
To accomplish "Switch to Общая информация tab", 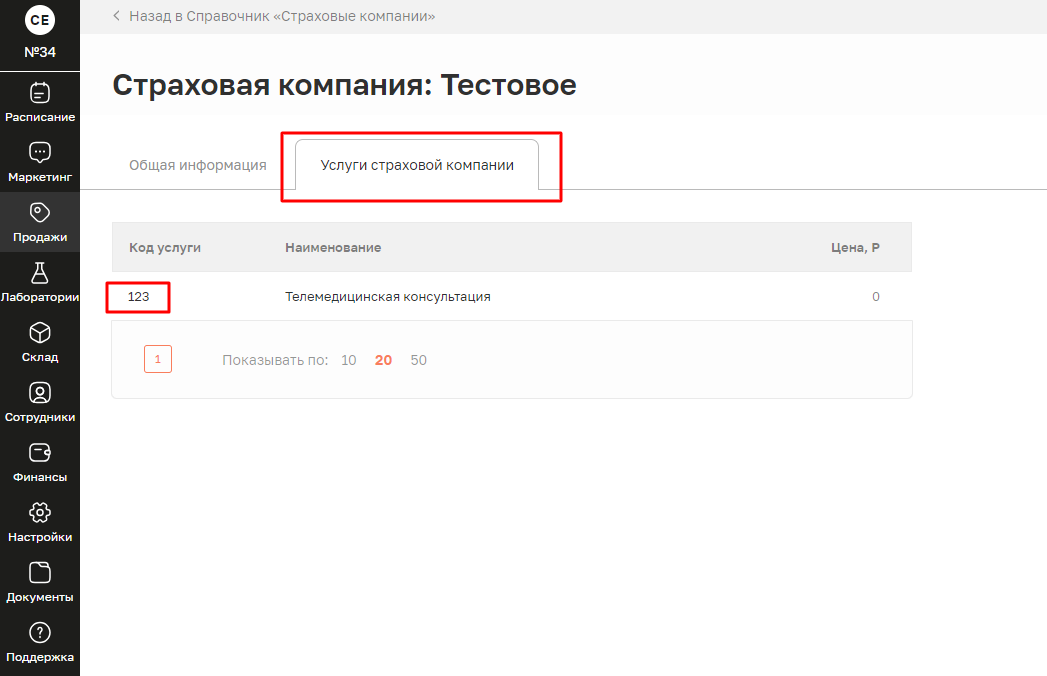I will (x=198, y=165).
